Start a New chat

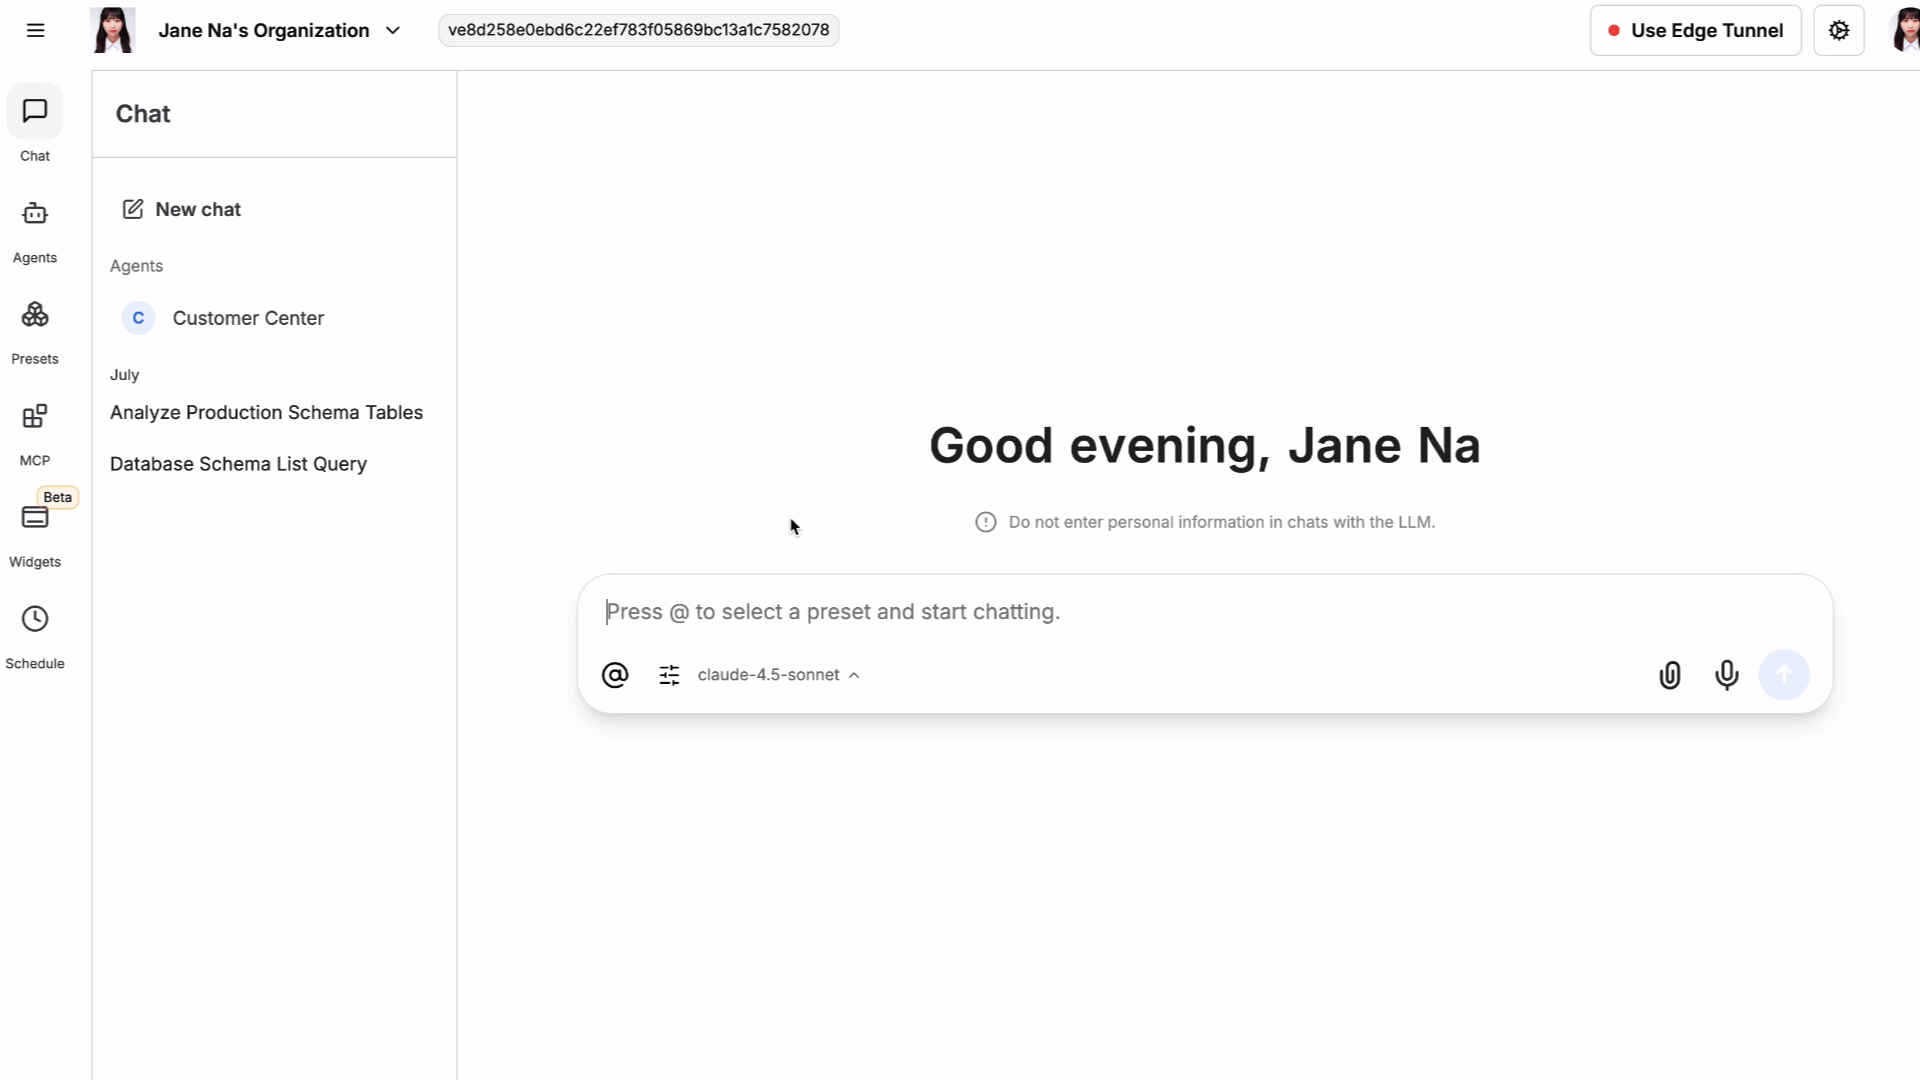(182, 209)
